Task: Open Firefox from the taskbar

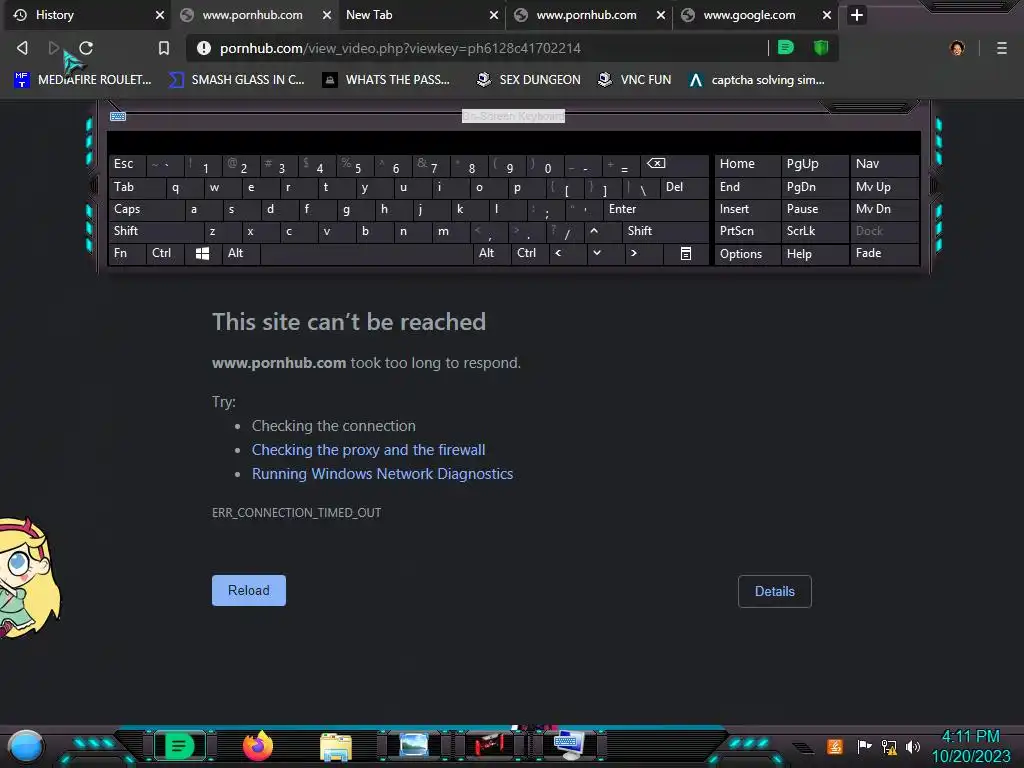Action: [257, 746]
